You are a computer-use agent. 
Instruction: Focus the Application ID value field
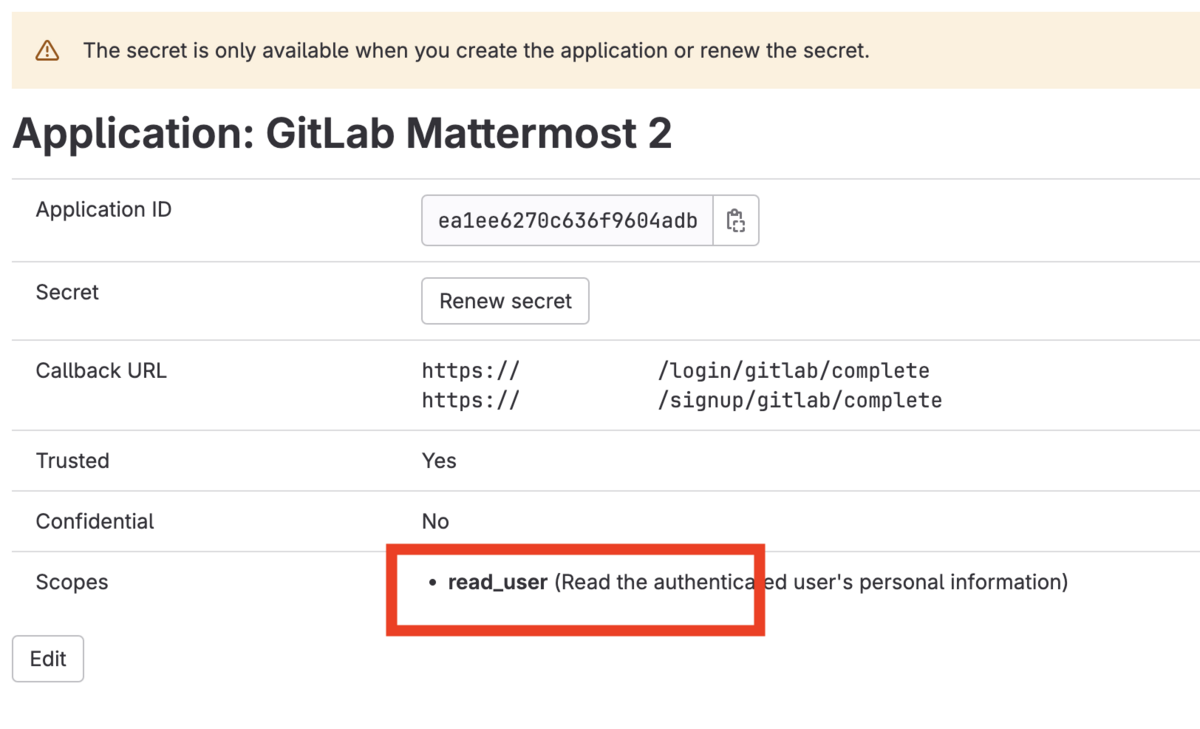[x=567, y=220]
